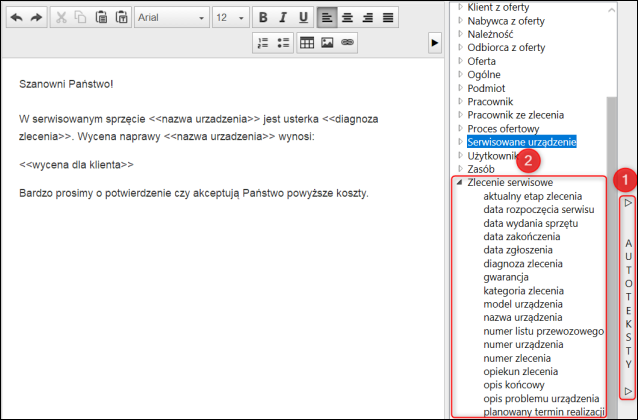Screen dimensions: 638x420
Task: Select gwarancja autotext
Action: (506, 277)
